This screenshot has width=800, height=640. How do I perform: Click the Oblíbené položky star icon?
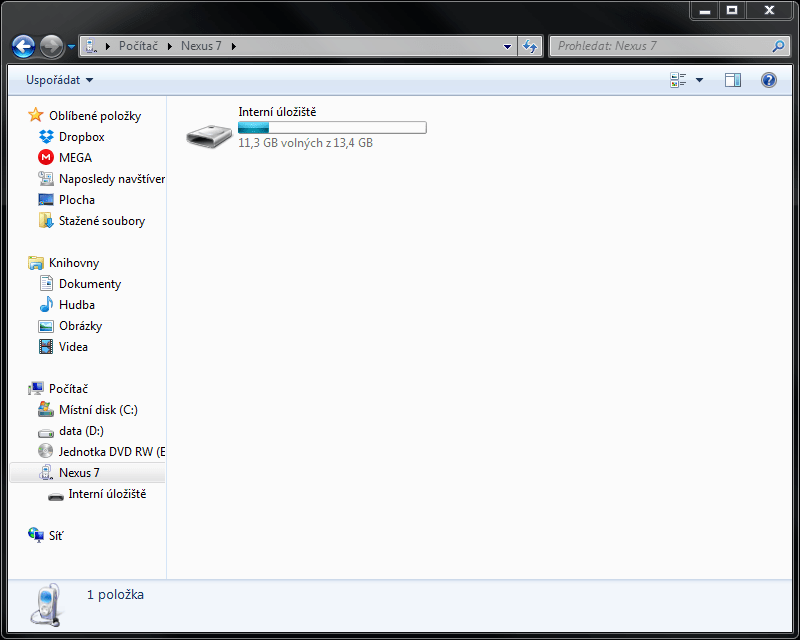[36, 115]
